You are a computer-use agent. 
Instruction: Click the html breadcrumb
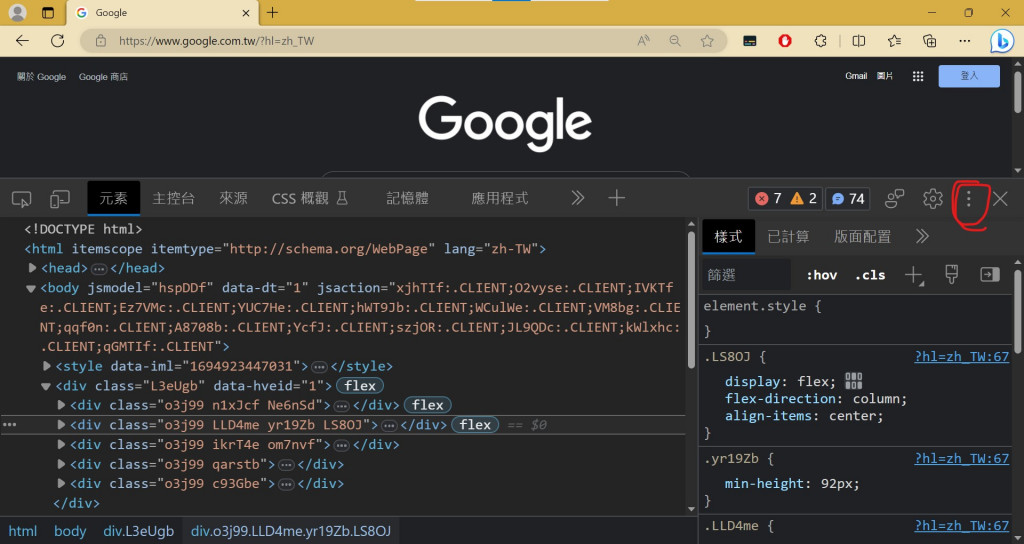(x=23, y=531)
